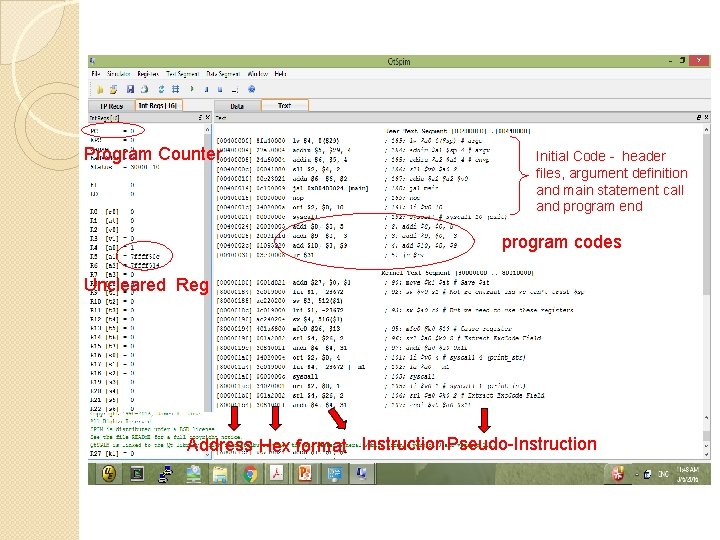Click the terminal icon on taskbar
Image resolution: width=720 pixels, height=540 pixels.
coord(137,473)
